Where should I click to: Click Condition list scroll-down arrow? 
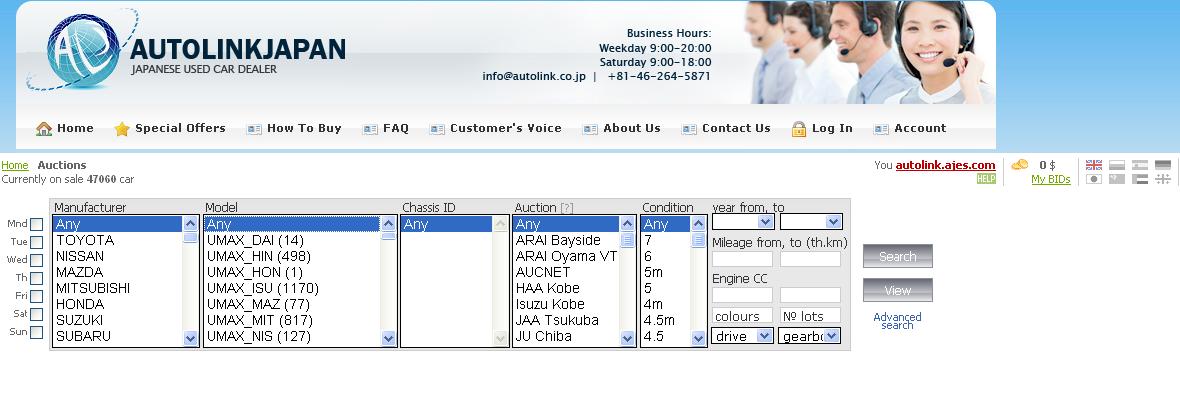tap(698, 339)
